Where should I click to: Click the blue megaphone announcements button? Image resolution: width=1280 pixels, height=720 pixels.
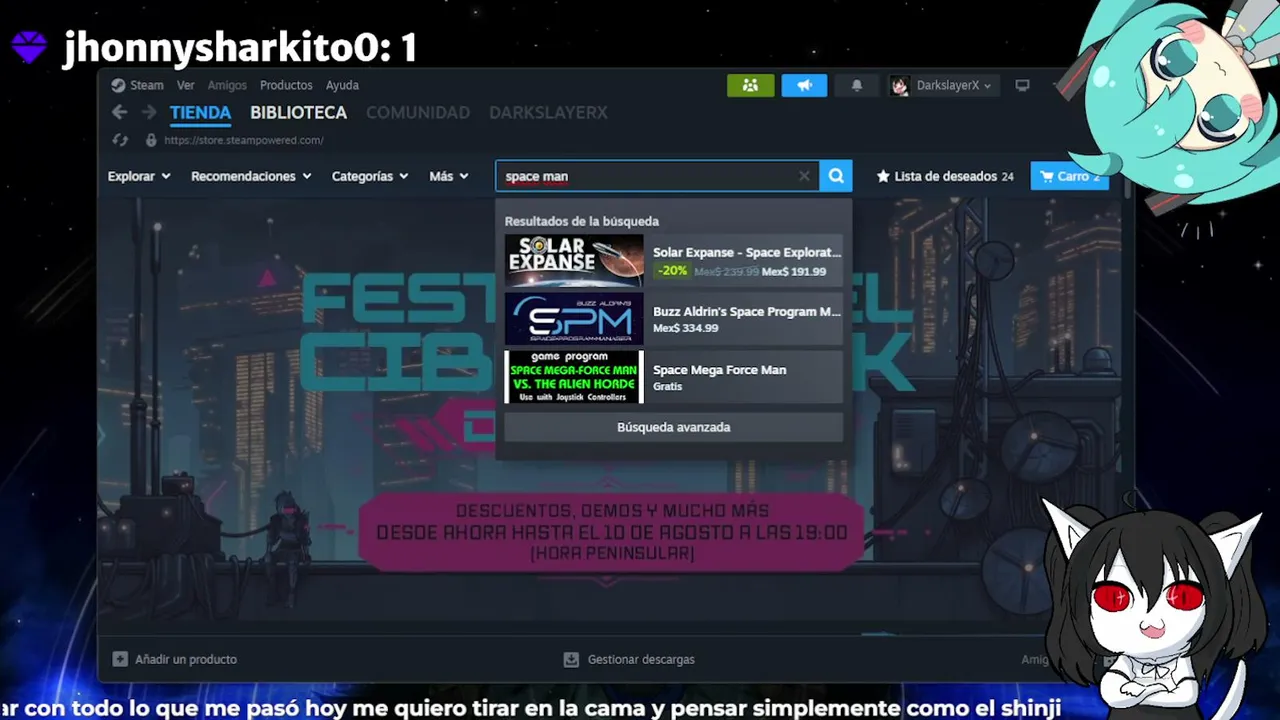[804, 85]
